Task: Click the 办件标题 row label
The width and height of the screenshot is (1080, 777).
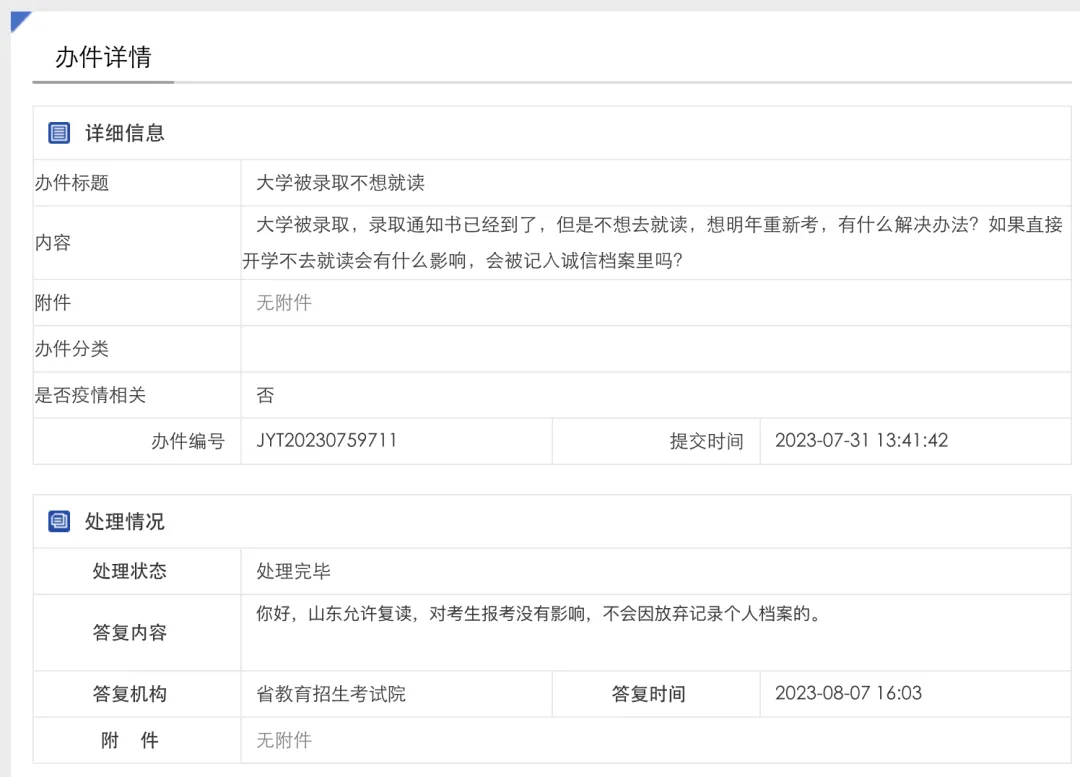Action: pos(72,183)
